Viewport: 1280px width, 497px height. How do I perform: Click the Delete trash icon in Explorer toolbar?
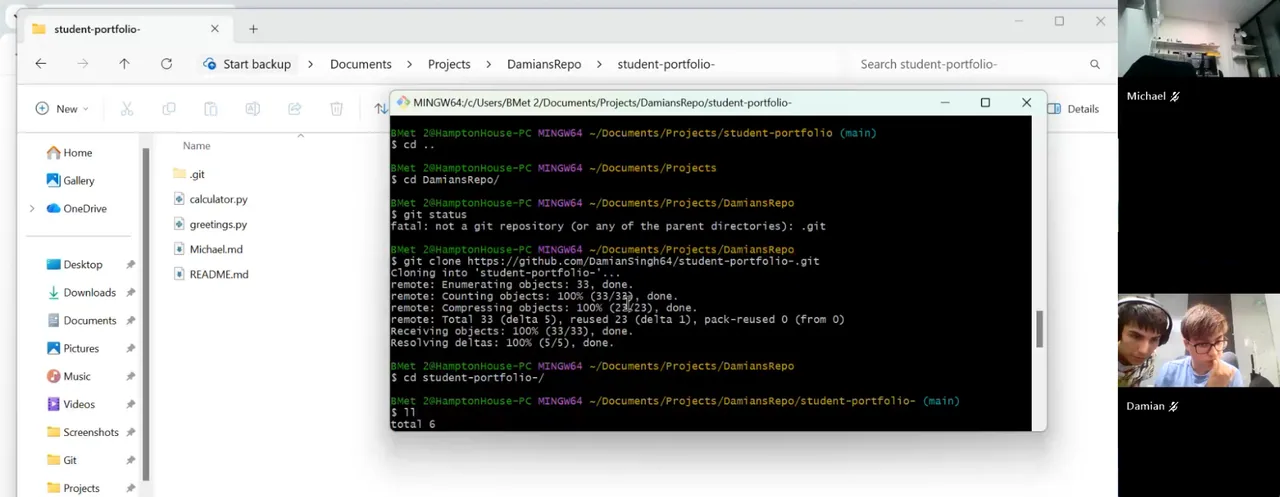click(337, 109)
